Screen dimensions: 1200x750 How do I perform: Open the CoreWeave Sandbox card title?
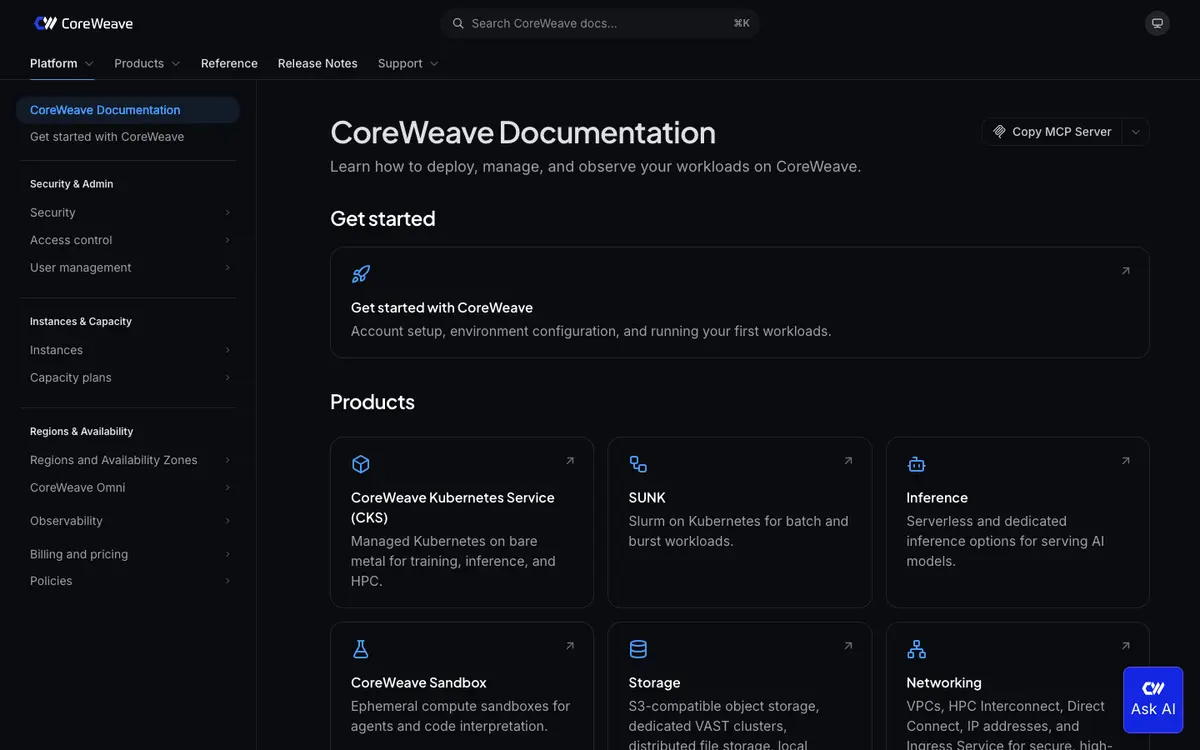click(419, 683)
